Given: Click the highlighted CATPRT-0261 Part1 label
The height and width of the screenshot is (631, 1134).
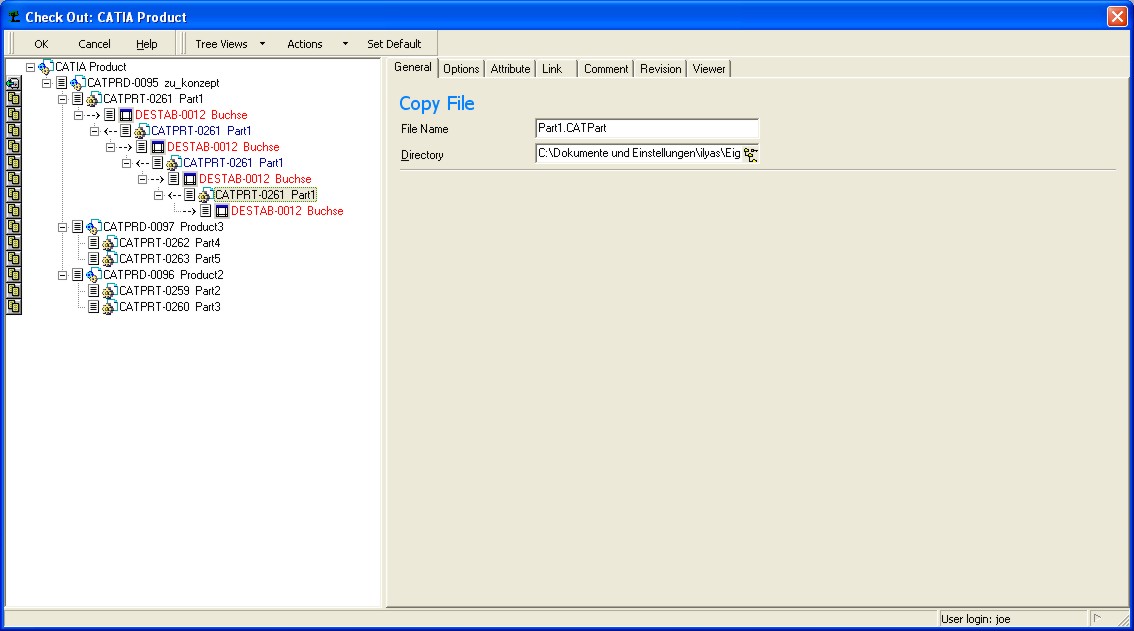Looking at the screenshot, I should [265, 195].
